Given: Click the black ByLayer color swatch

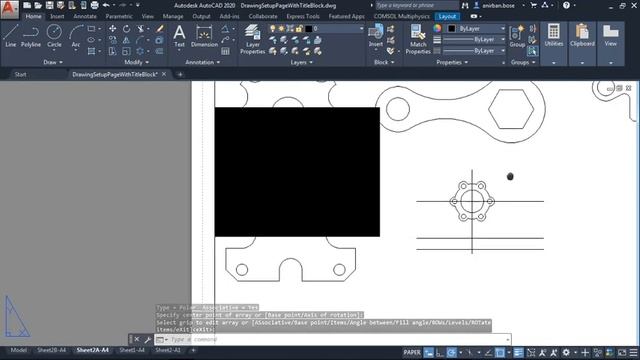Looking at the screenshot, I should [451, 29].
